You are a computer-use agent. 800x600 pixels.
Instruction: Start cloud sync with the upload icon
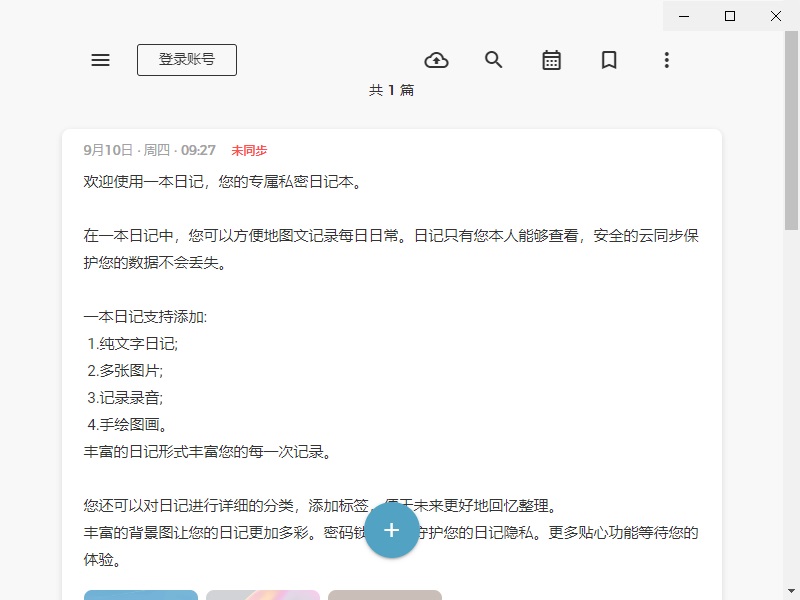pyautogui.click(x=436, y=60)
